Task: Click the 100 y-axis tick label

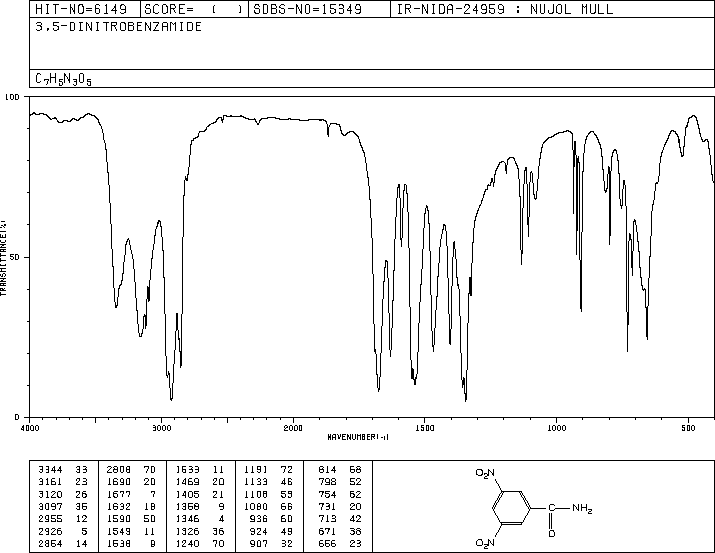Action: pyautogui.click(x=12, y=97)
